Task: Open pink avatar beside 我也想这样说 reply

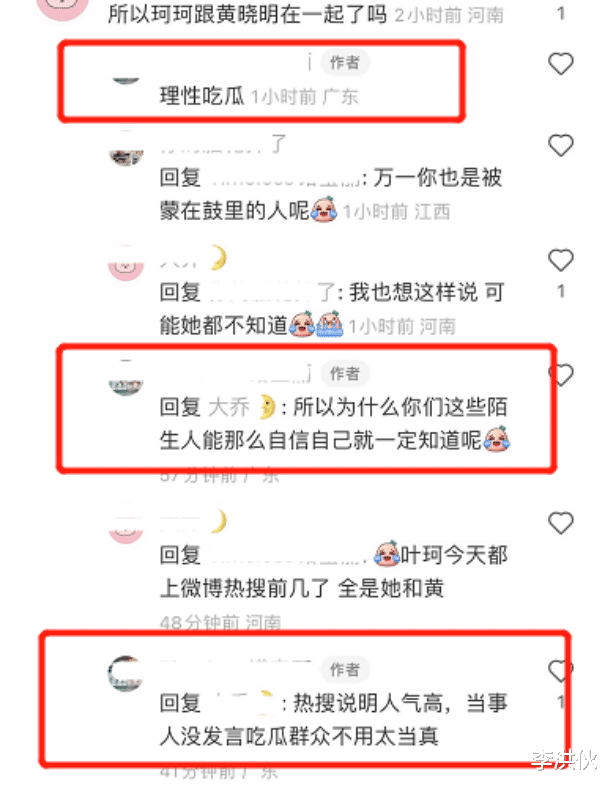Action: pyautogui.click(x=126, y=263)
